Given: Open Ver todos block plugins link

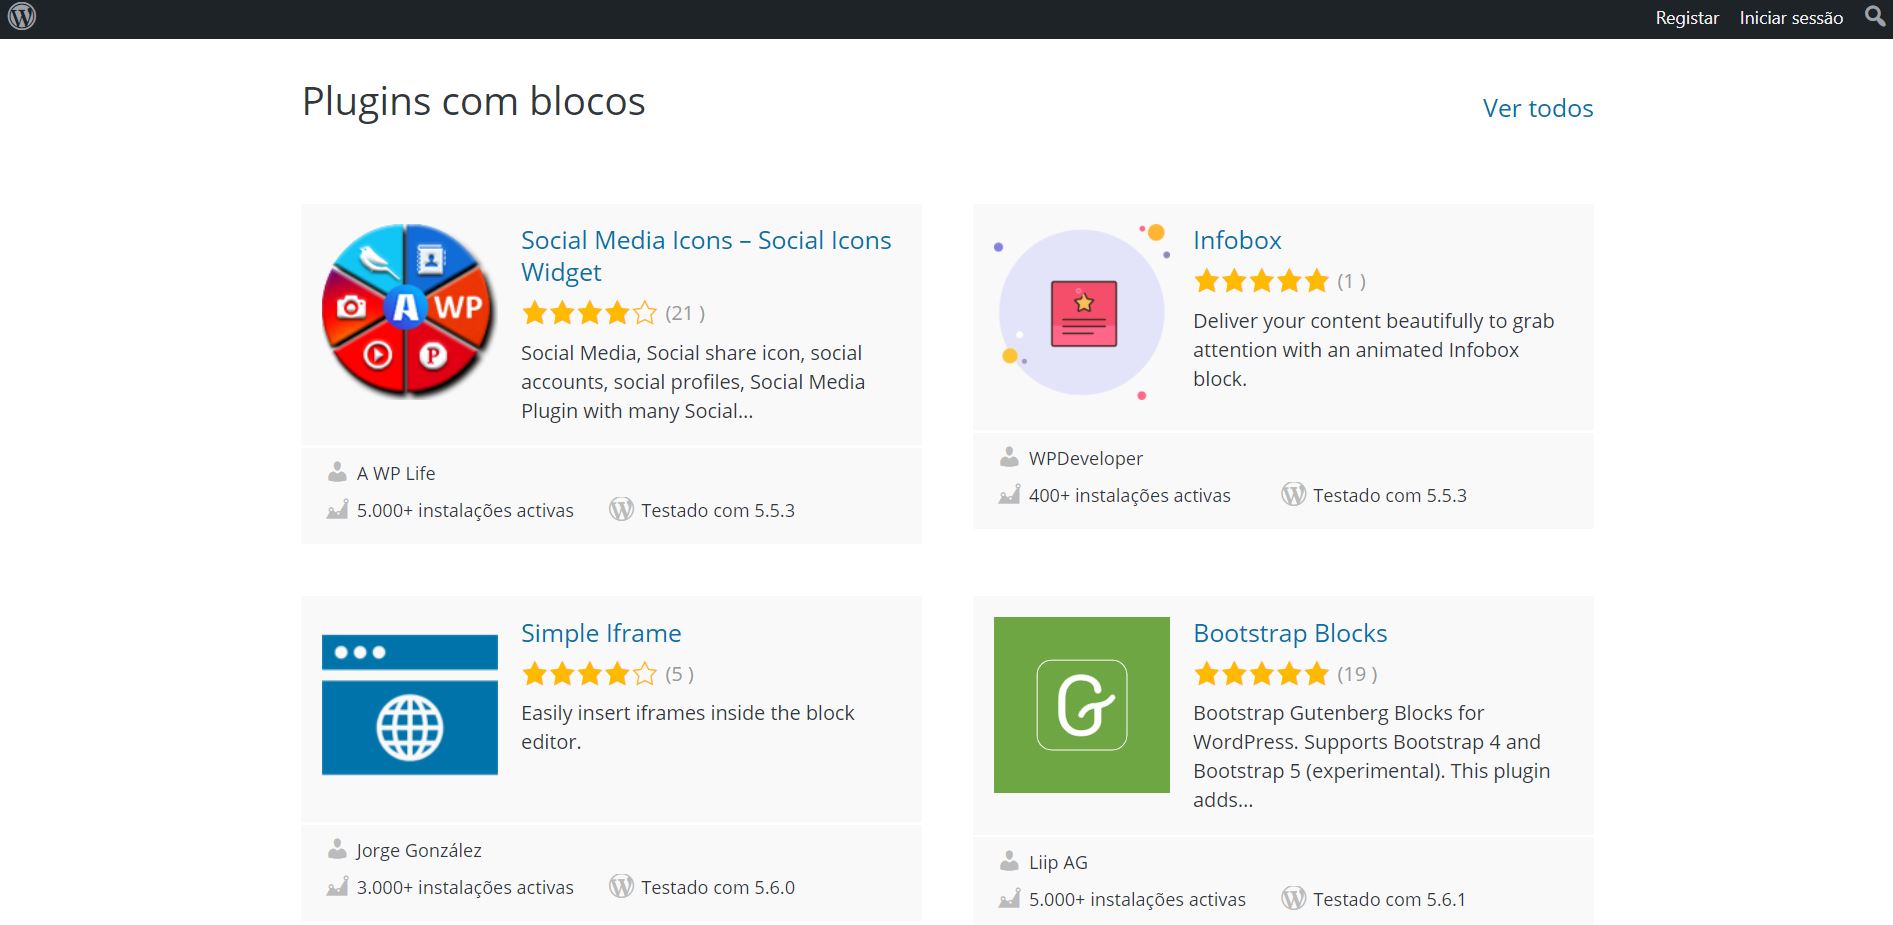Looking at the screenshot, I should [x=1538, y=108].
